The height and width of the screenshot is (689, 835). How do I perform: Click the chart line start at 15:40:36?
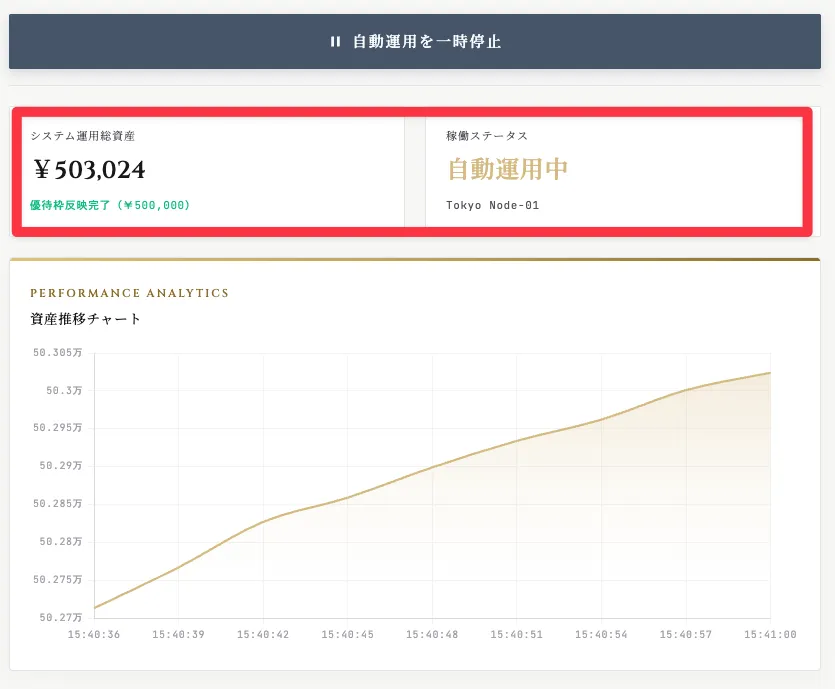94,608
